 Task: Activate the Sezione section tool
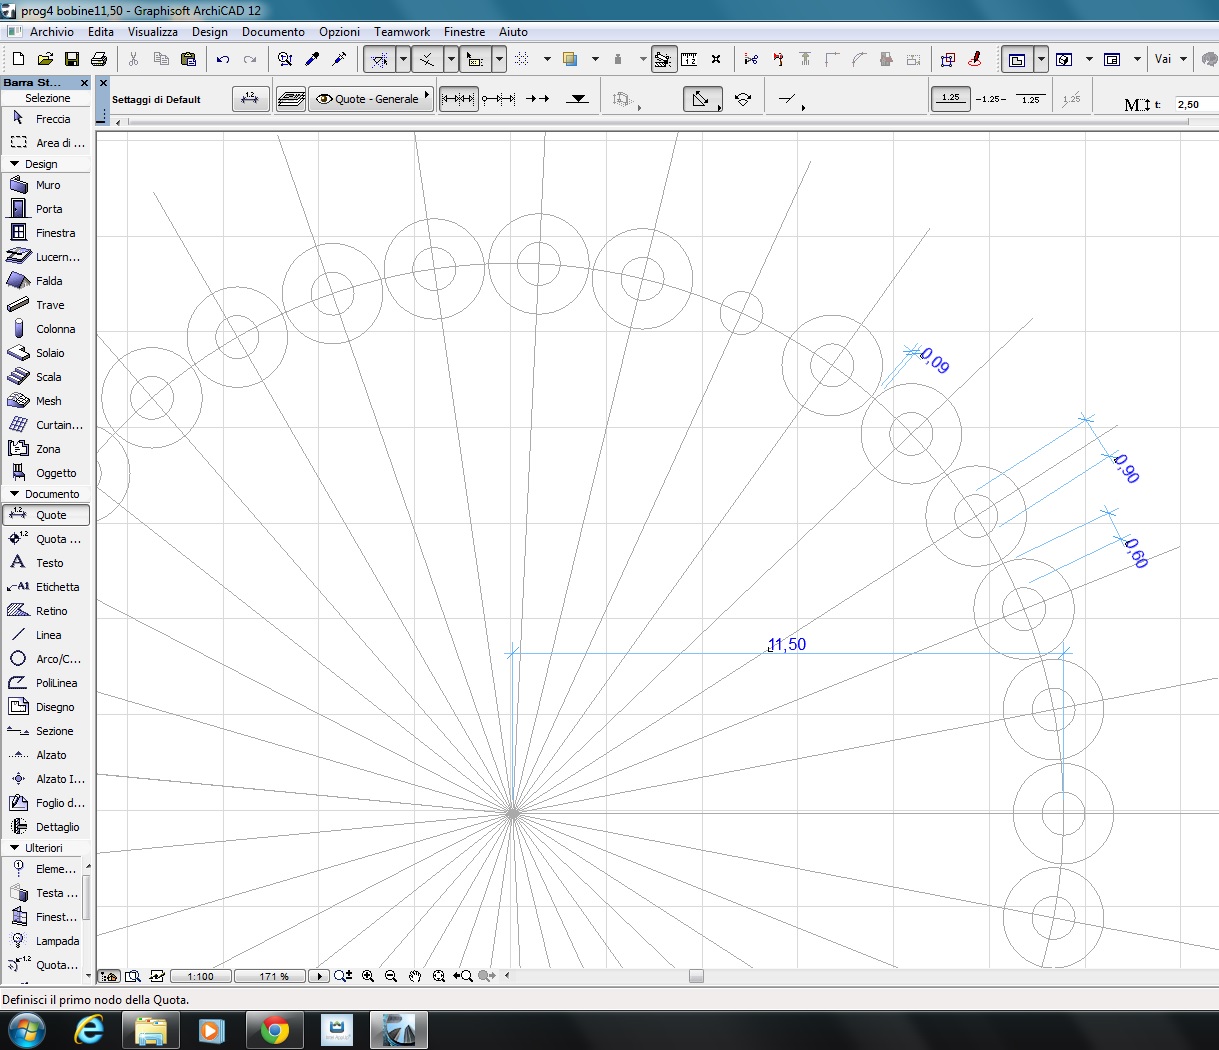[47, 731]
